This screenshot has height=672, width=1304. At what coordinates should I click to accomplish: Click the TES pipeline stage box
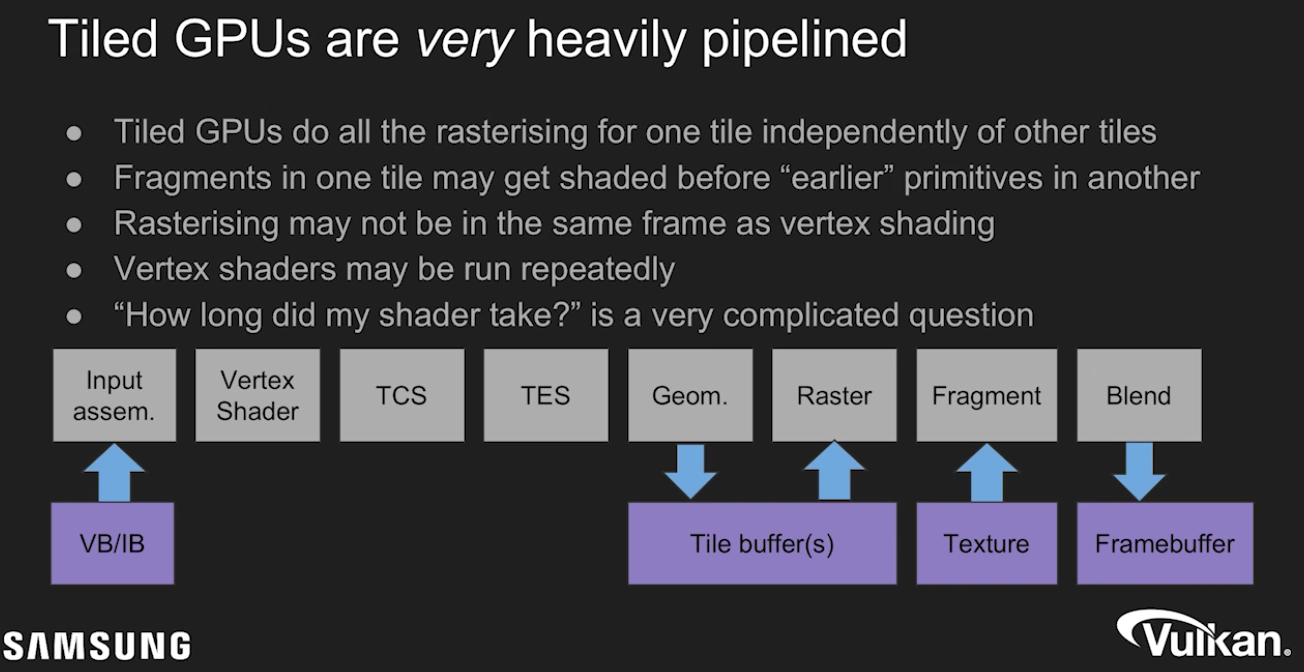tap(546, 395)
